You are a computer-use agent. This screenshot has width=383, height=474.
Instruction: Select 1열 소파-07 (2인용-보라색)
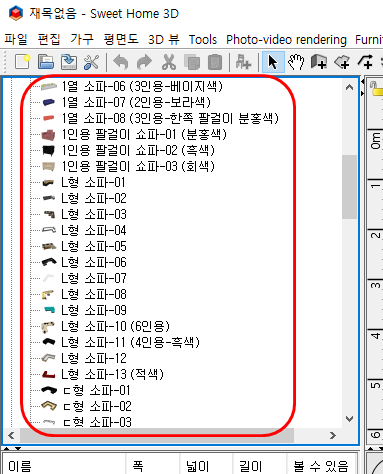coord(136,102)
